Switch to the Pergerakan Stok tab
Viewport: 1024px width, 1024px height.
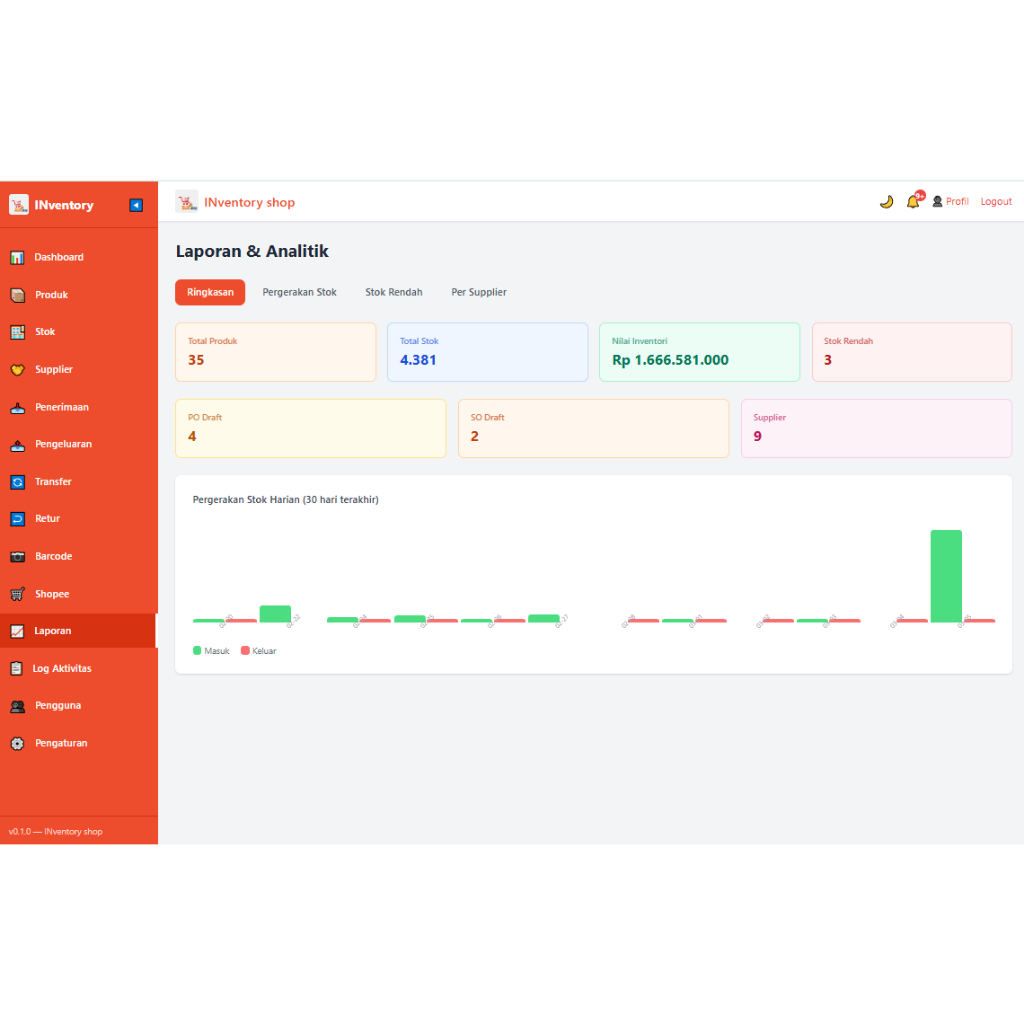[300, 293]
